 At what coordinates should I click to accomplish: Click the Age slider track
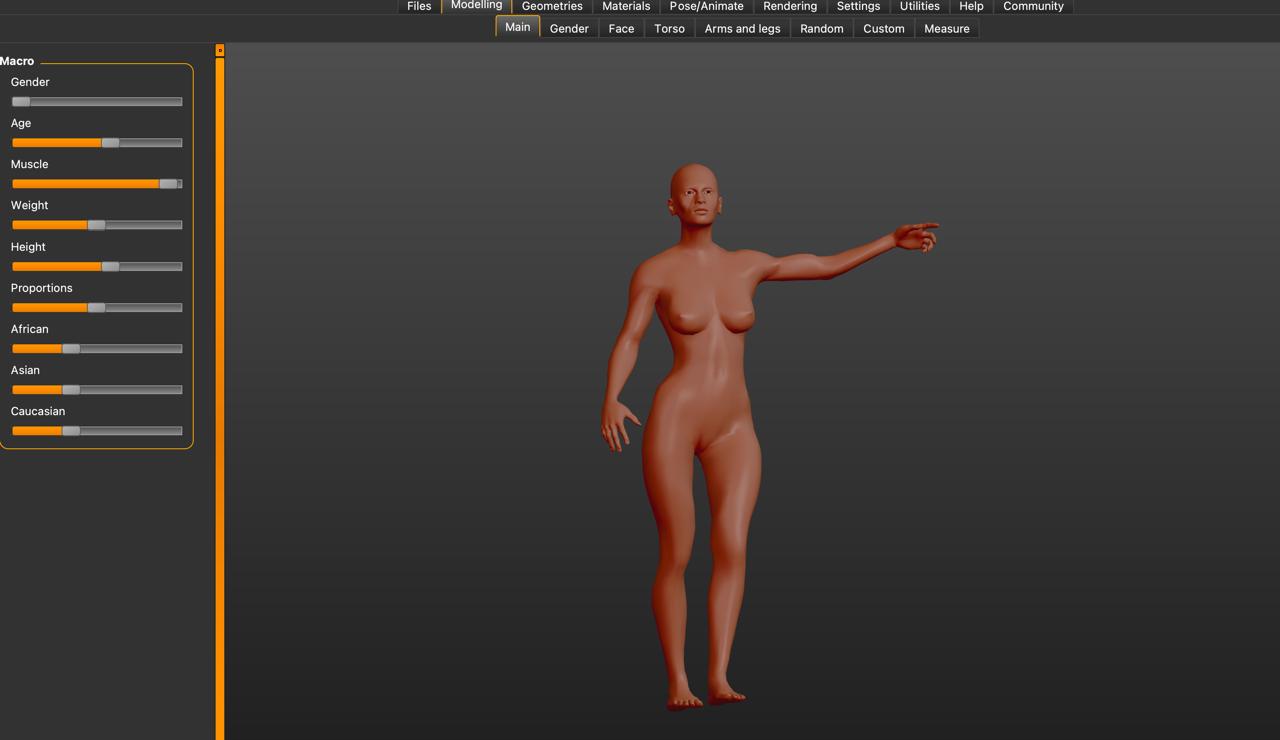(x=150, y=143)
